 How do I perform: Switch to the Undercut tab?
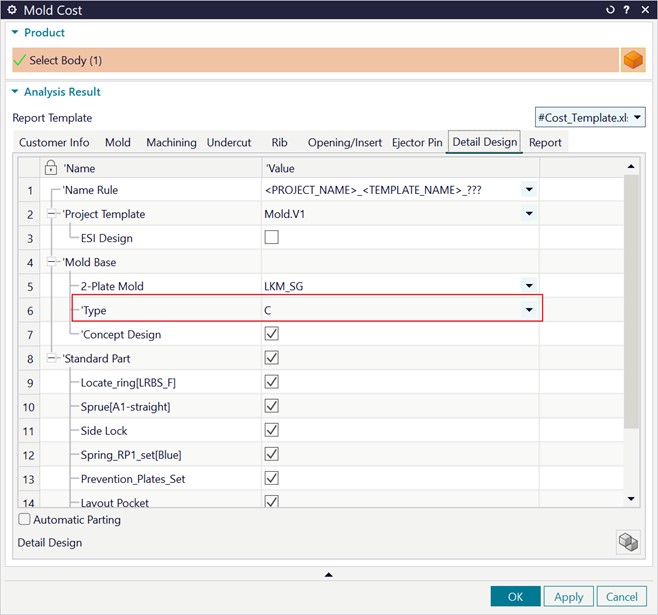(229, 143)
